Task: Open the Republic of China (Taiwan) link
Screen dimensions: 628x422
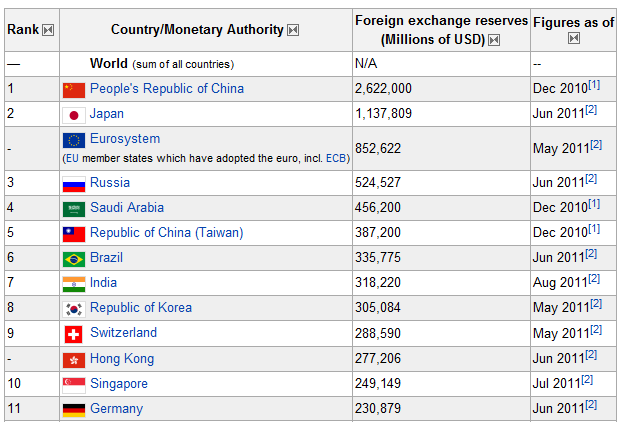Action: tap(167, 233)
